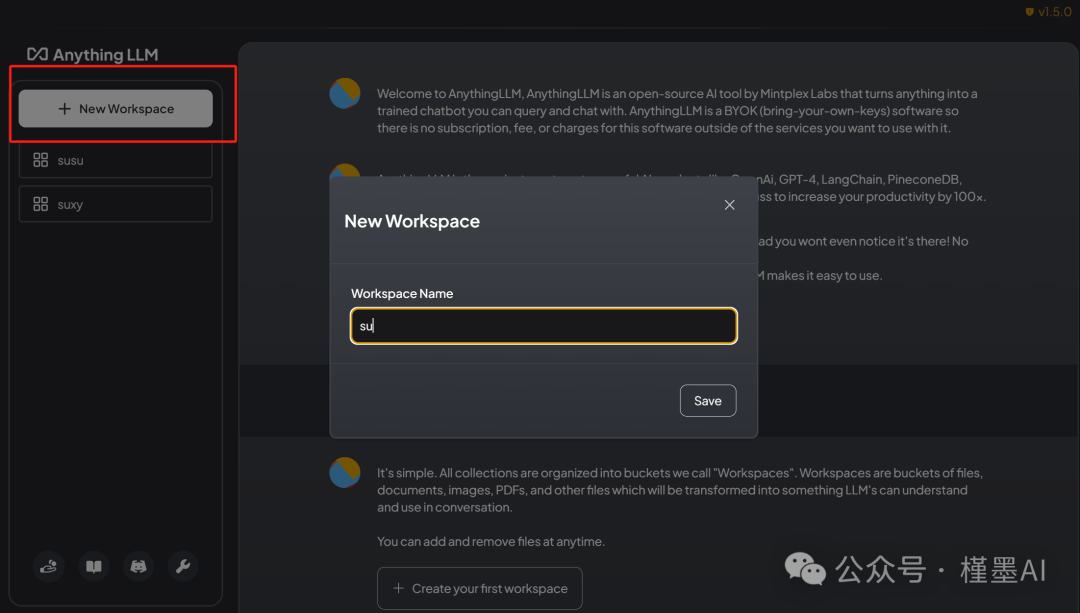Click Create your first workspace button

tap(479, 588)
